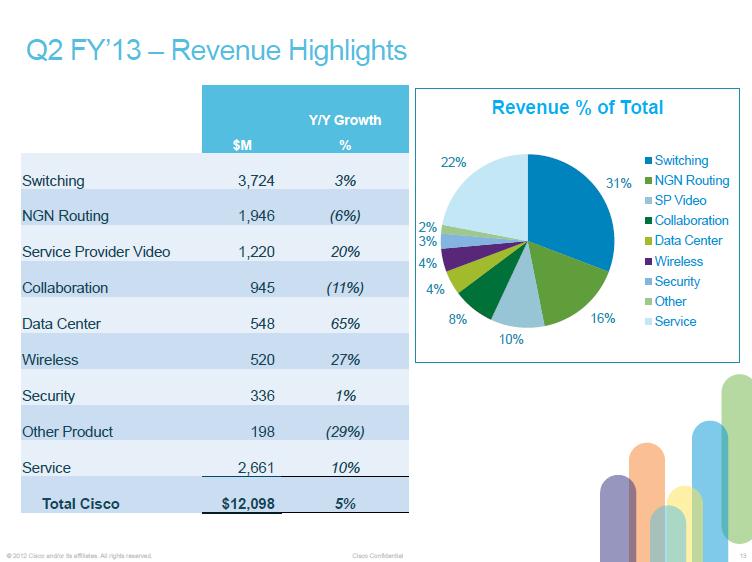Viewport: 752px width, 562px height.
Task: Select the Wireless legend color swatch
Action: (647, 262)
